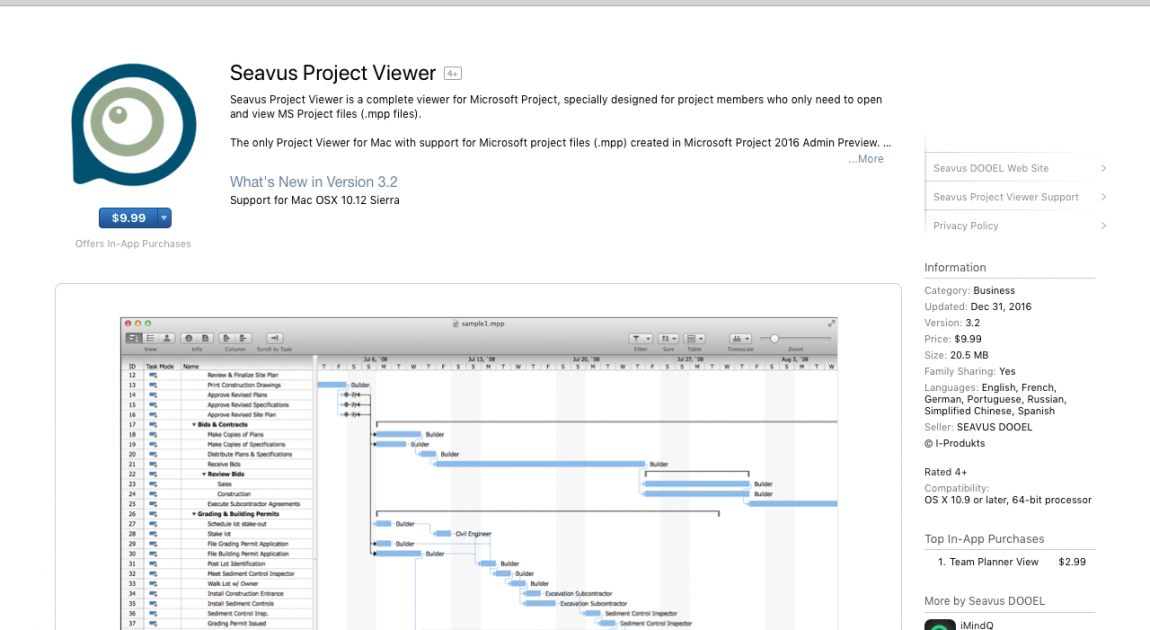Click the fullscreen arrows icon in sample1.mpp window
The image size is (1150, 630).
(x=831, y=323)
